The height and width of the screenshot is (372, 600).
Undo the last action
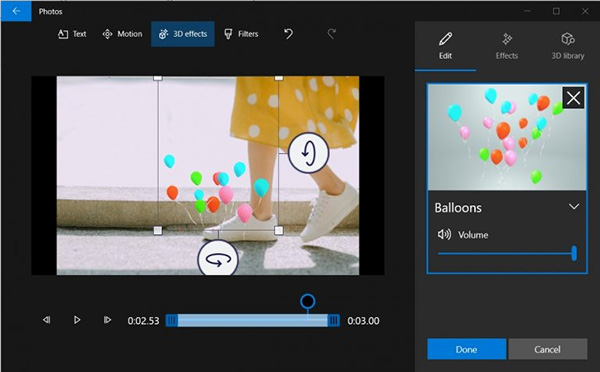click(289, 34)
